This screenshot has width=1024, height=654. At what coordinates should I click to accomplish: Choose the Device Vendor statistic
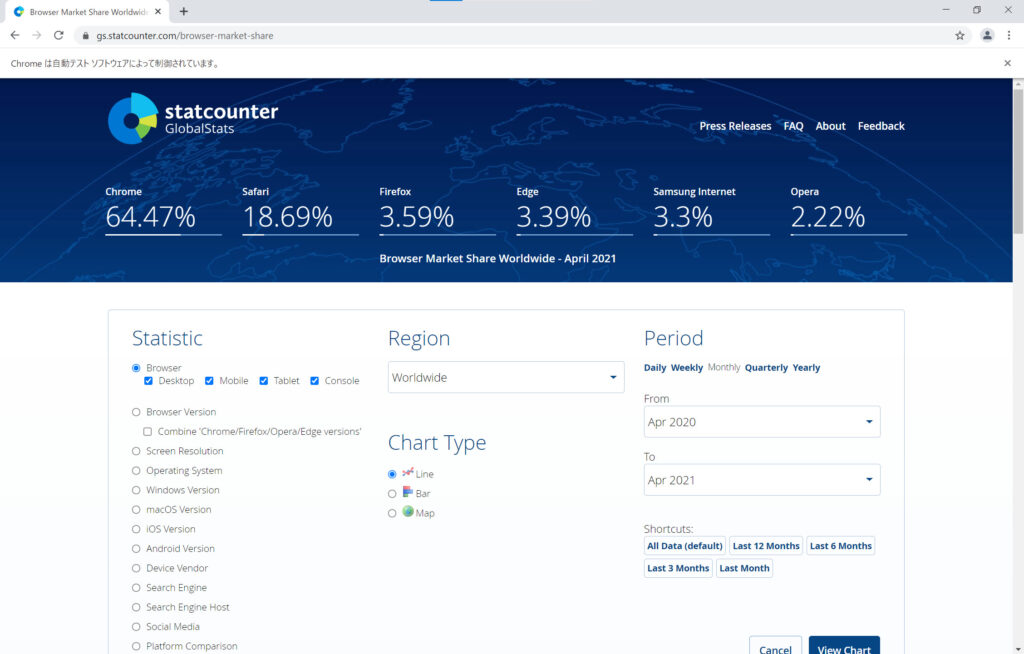(136, 568)
